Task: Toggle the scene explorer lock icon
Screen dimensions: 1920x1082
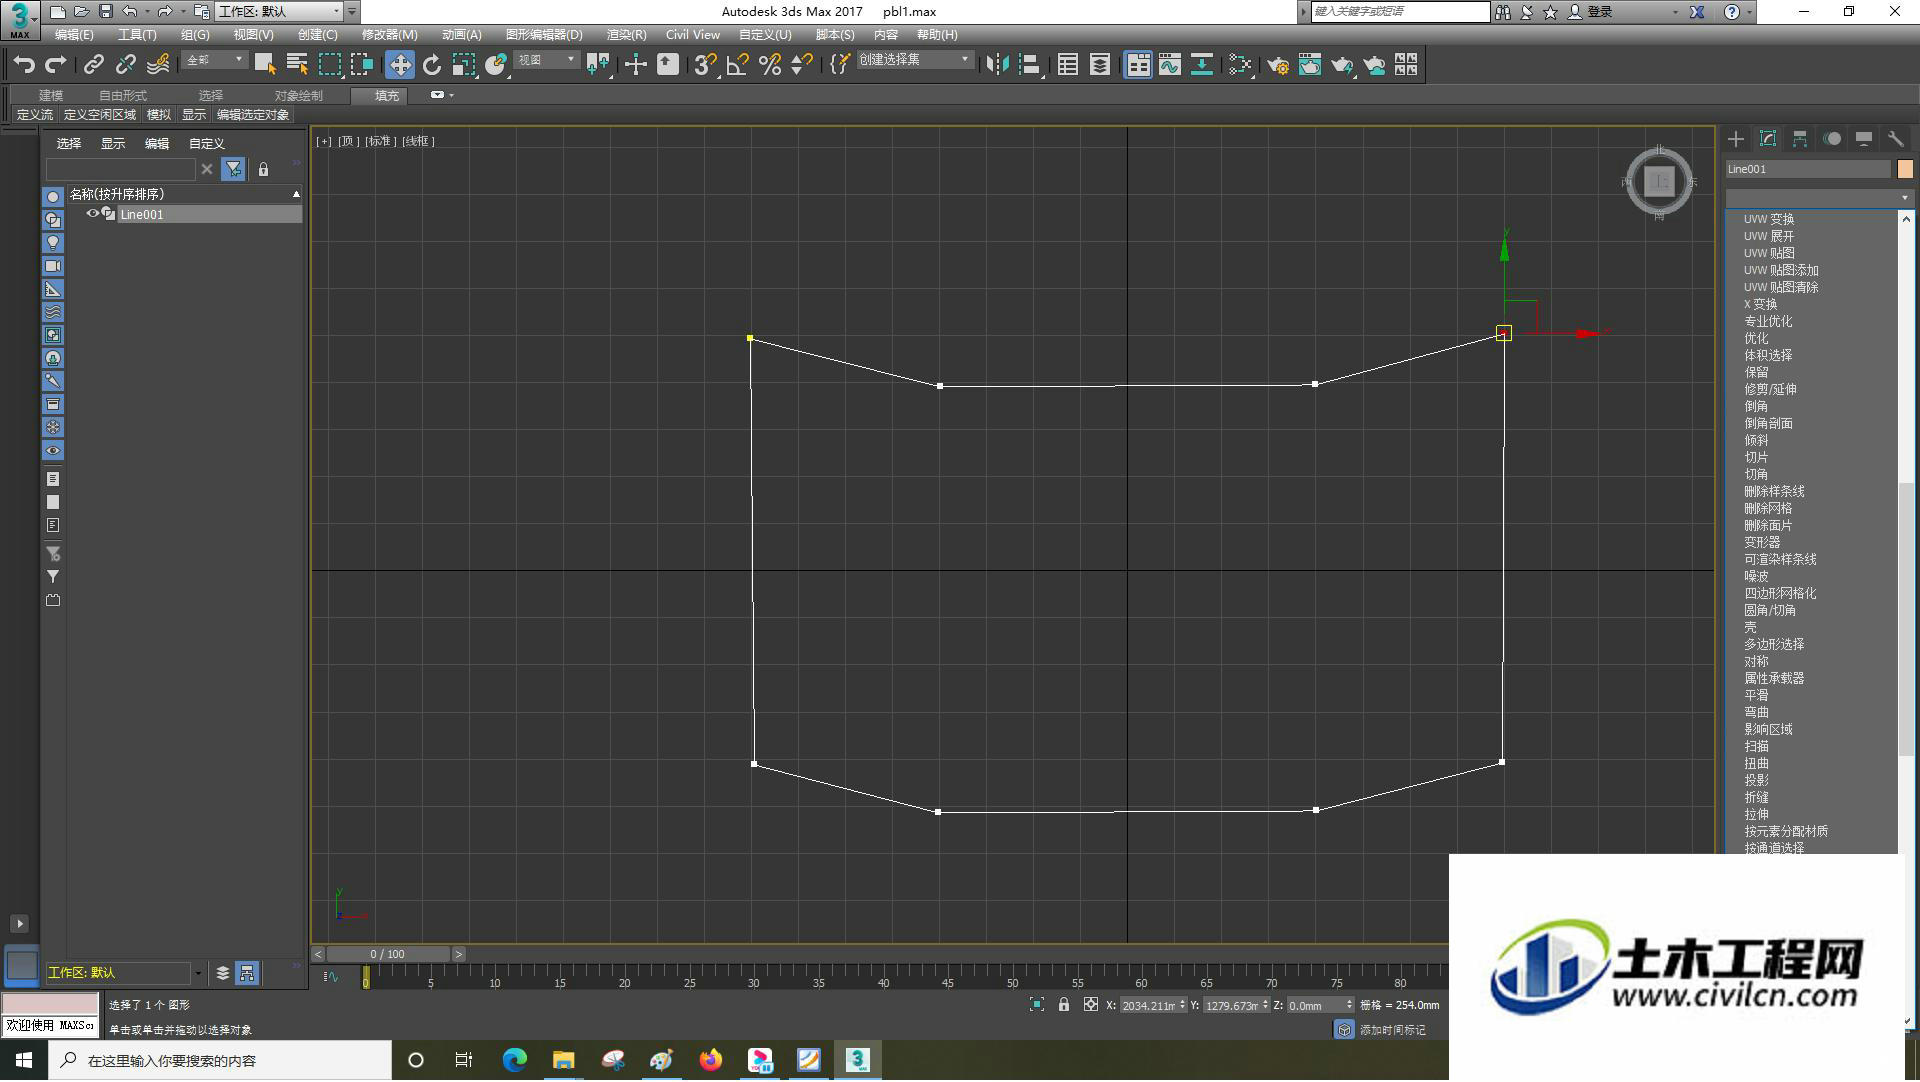Action: click(x=263, y=170)
